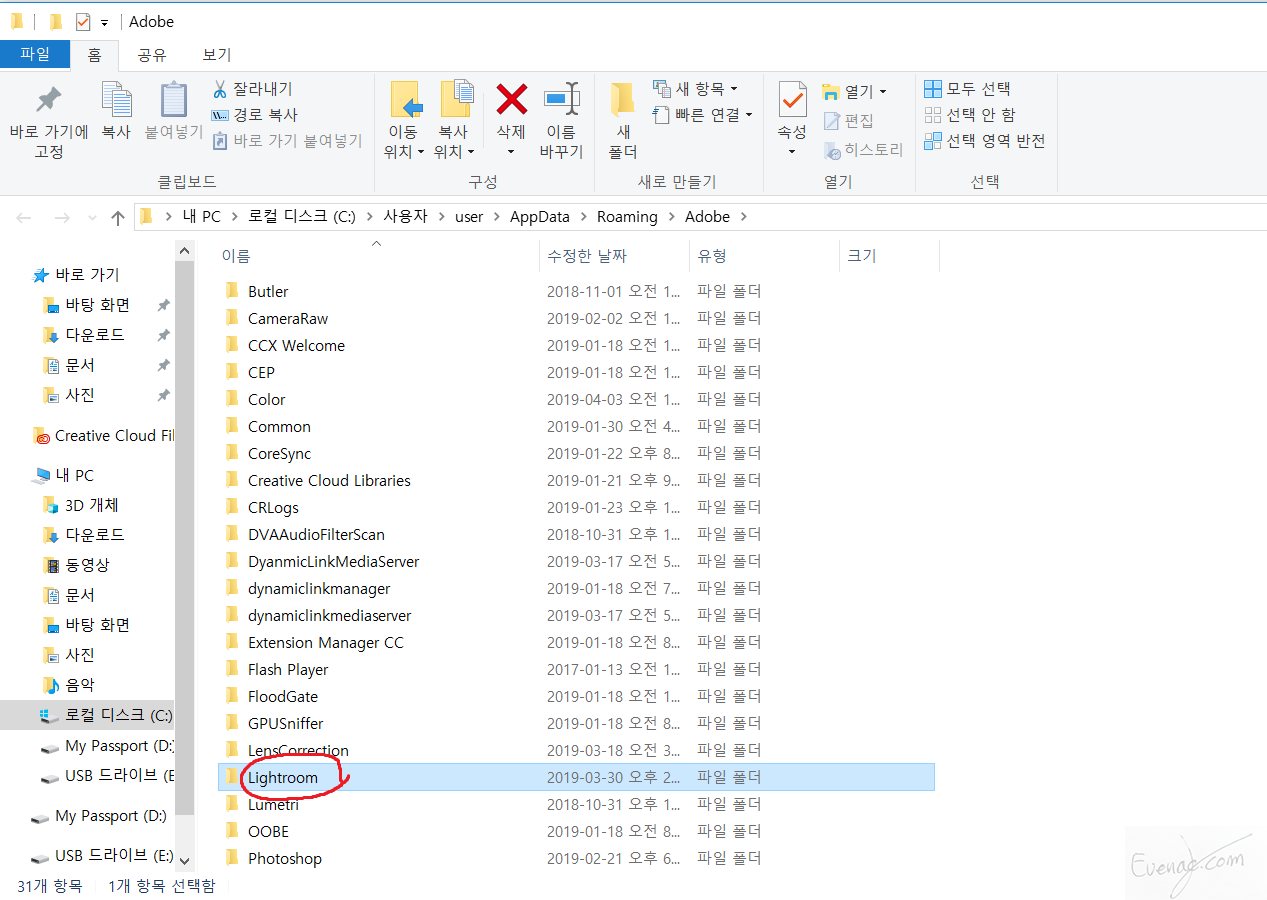Open the Recent locations dropdown arrow
The width and height of the screenshot is (1267, 900).
coord(91,217)
